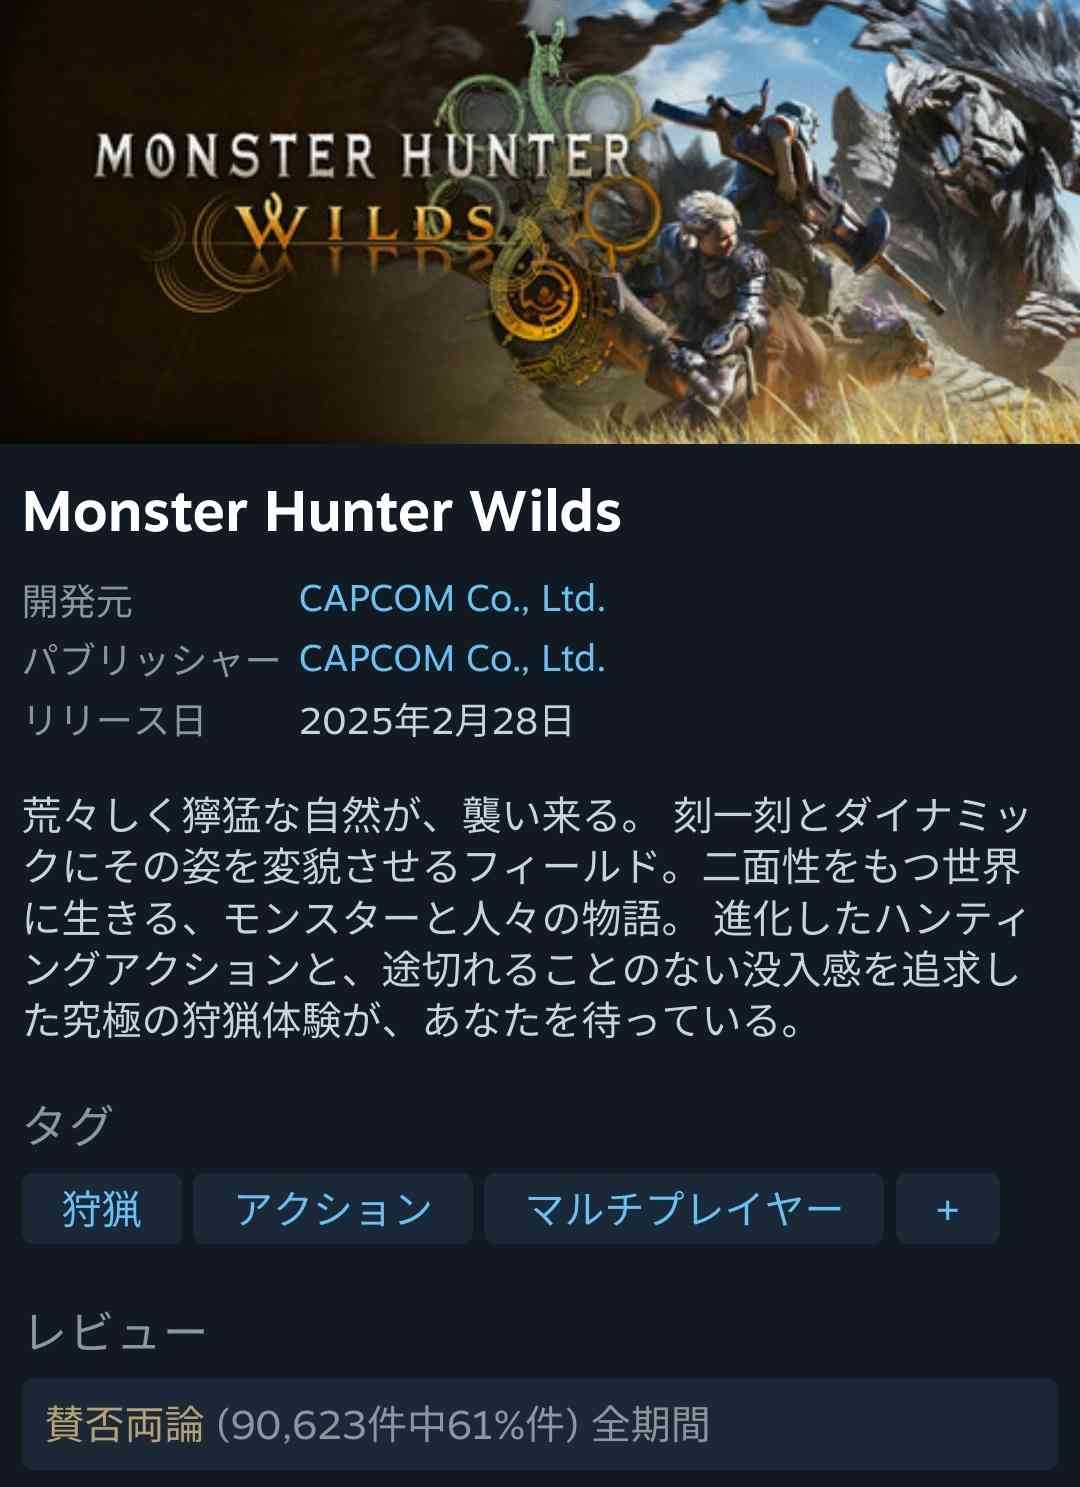Viewport: 1080px width, 1487px height.
Task: Click the 賛否両論 rating text
Action: tap(125, 1424)
